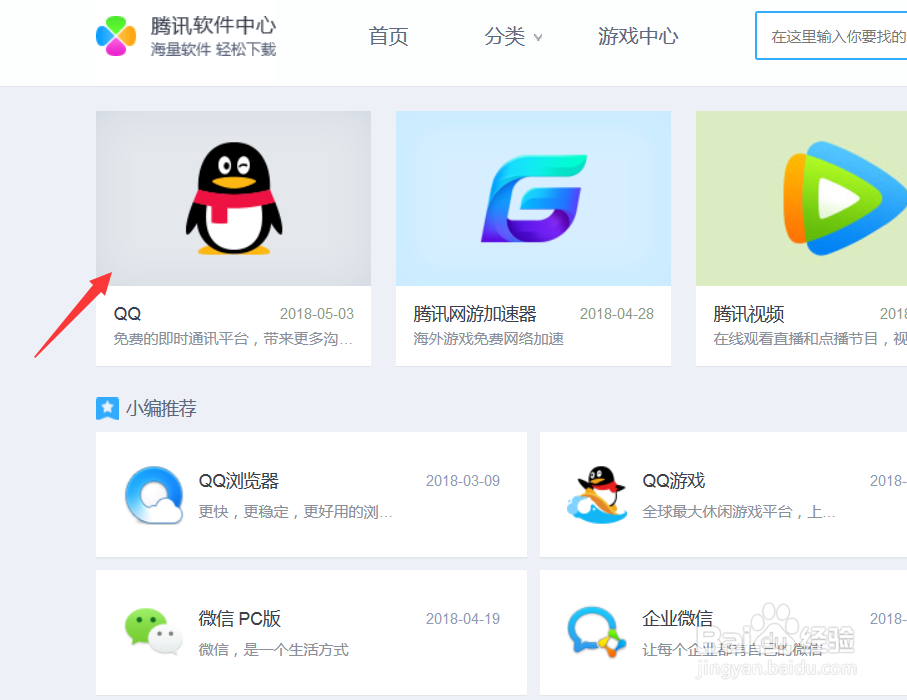Image resolution: width=907 pixels, height=700 pixels.
Task: Click the Tencent Software Center clover logo
Action: coord(116,36)
